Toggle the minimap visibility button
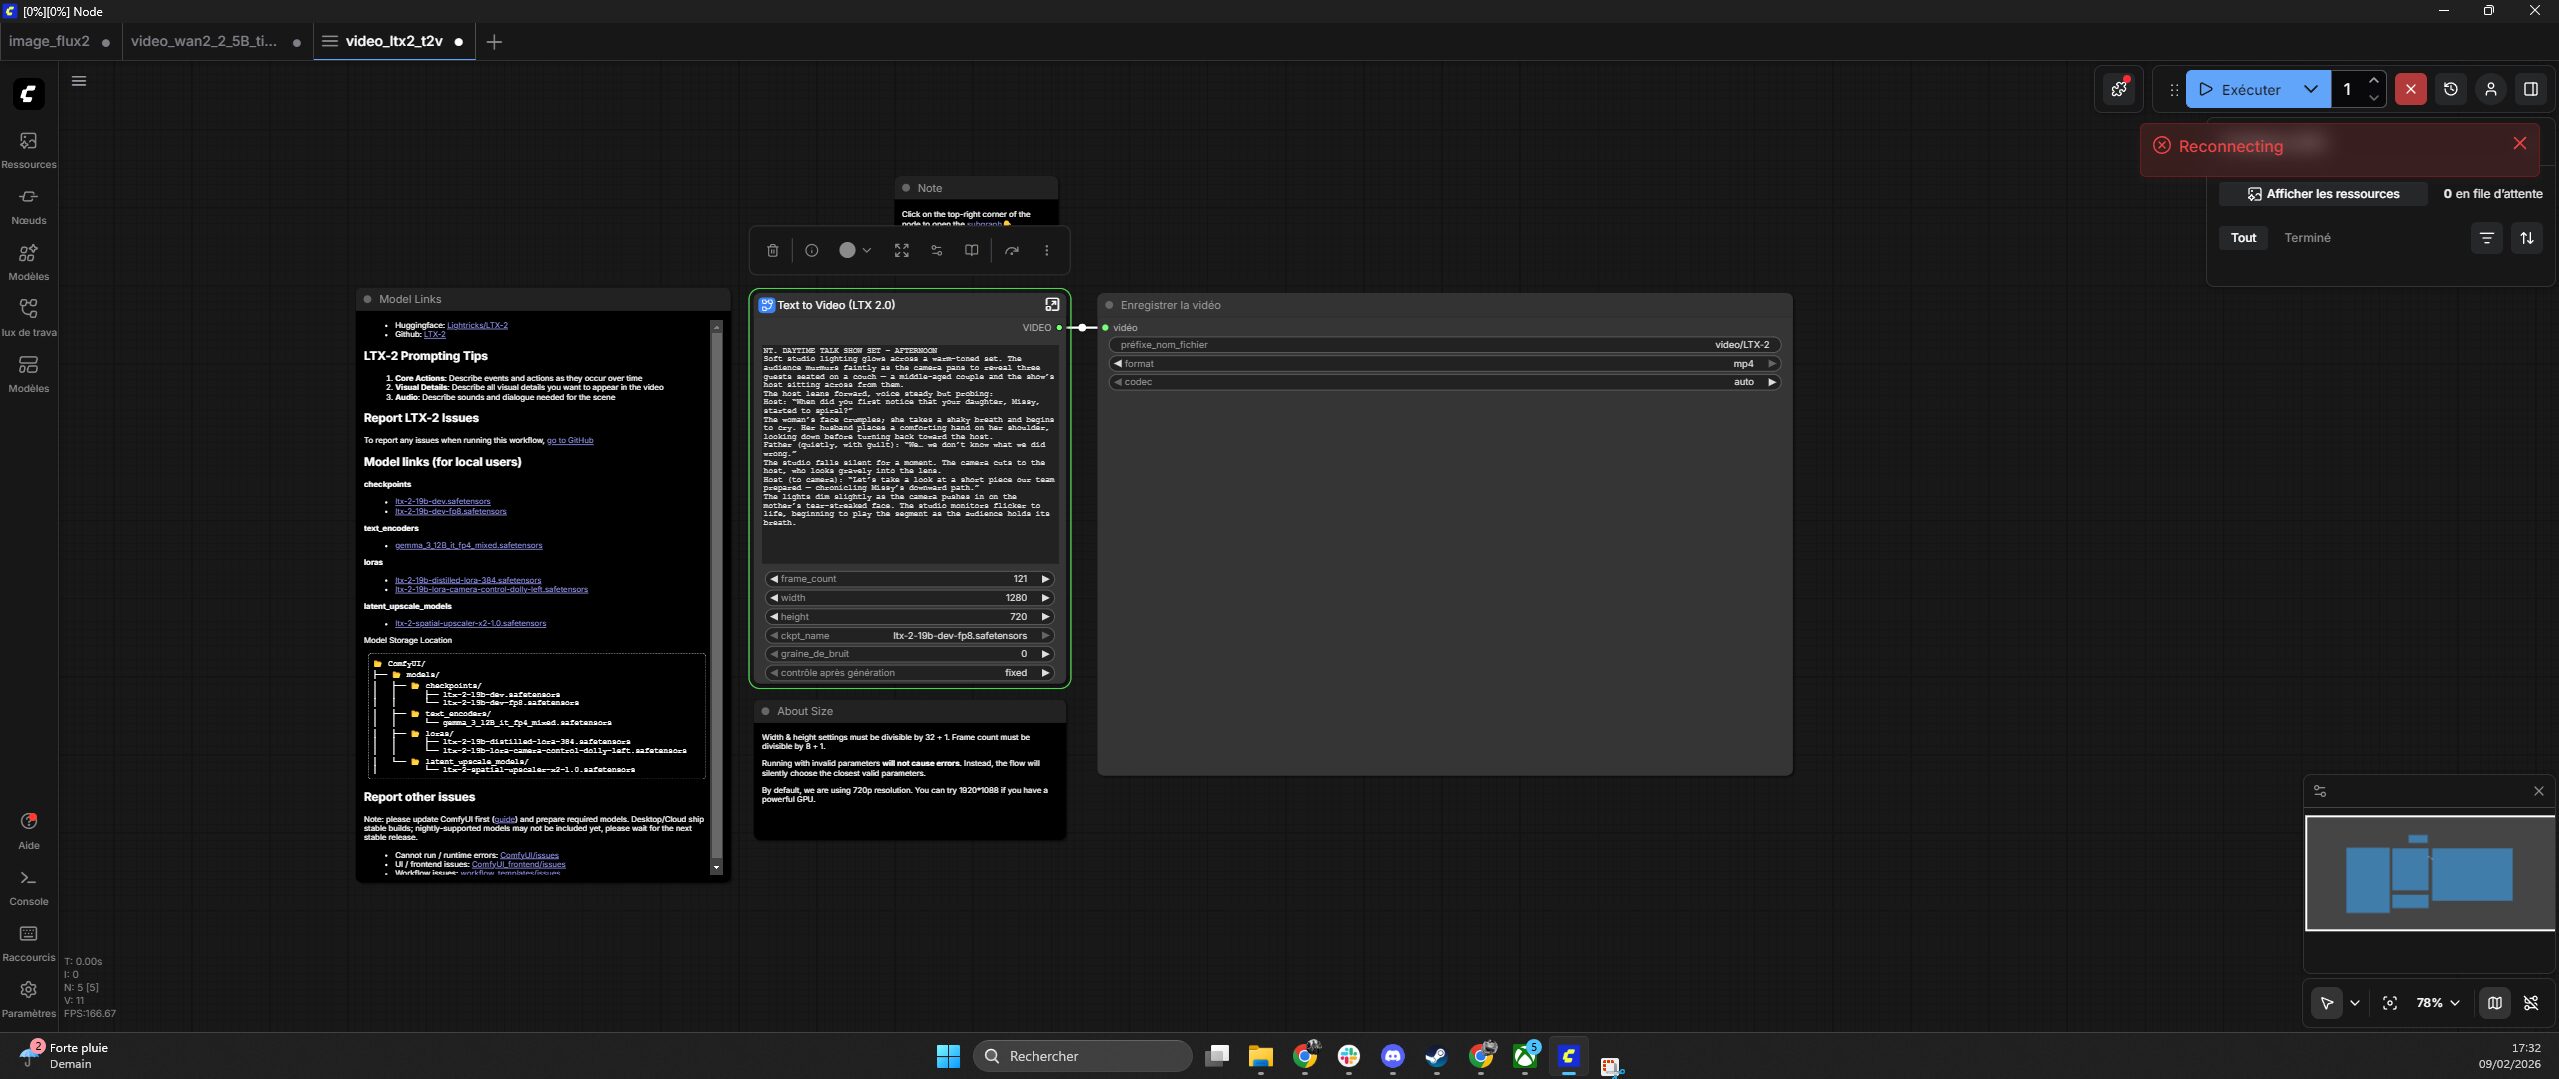This screenshot has height=1079, width=2559. click(2494, 1003)
